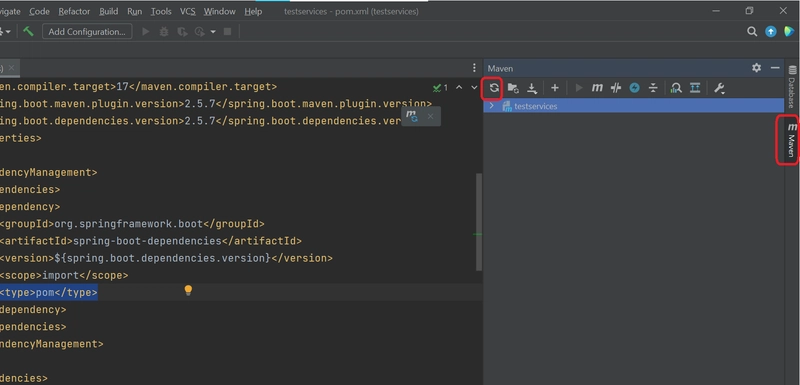Click the green Build Project hammer
This screenshot has height=385, width=800.
[x=28, y=31]
